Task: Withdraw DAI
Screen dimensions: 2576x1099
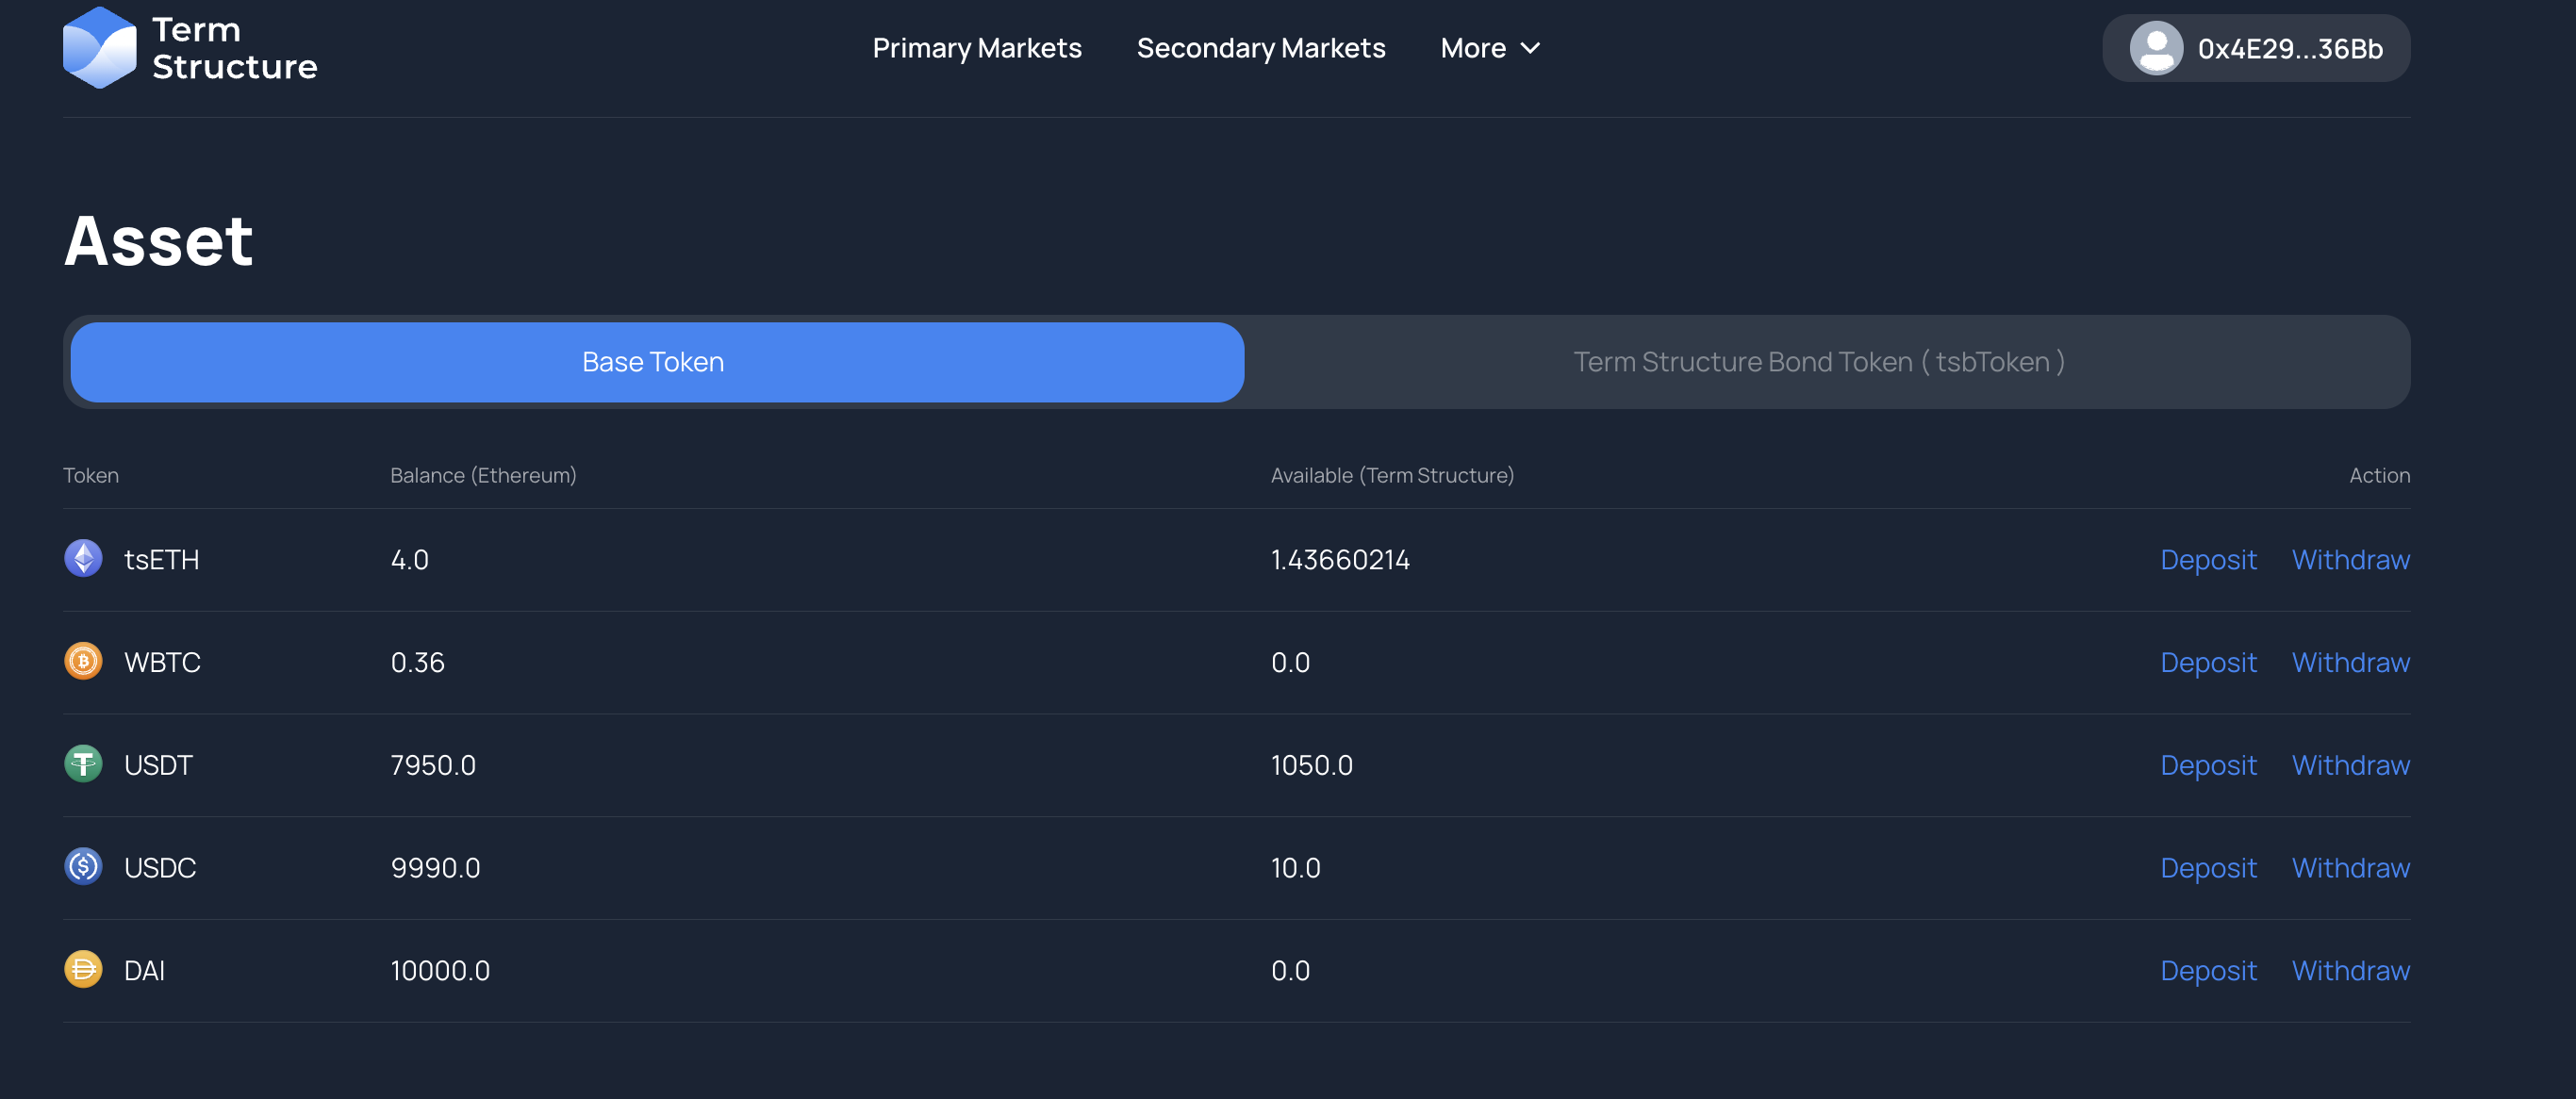Action: [x=2350, y=970]
